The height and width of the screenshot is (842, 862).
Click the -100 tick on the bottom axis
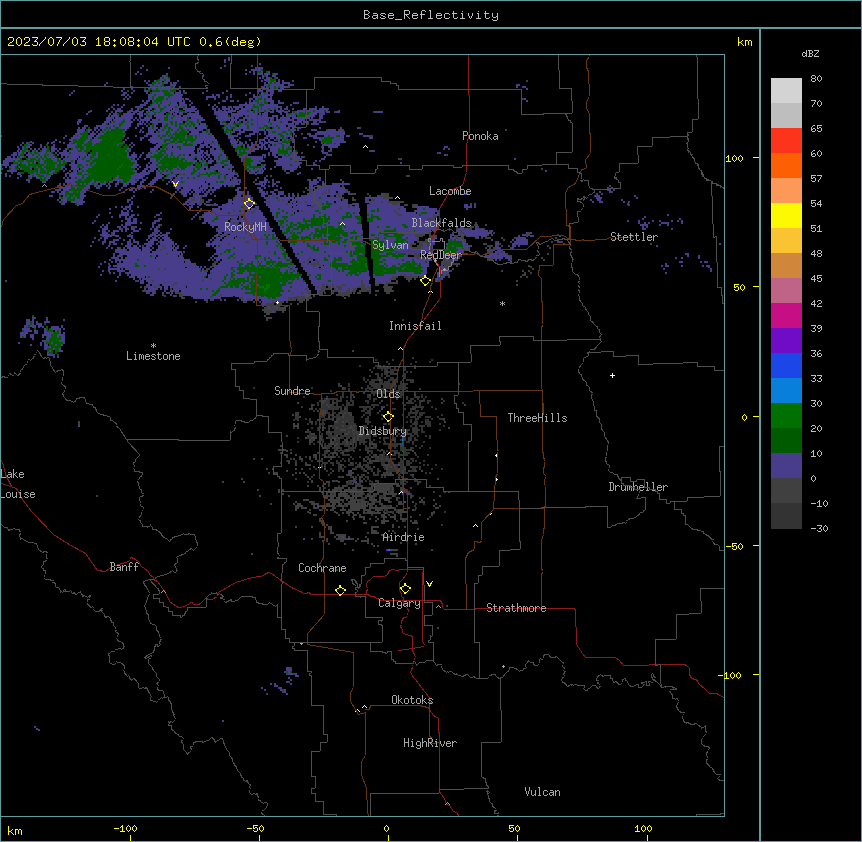(125, 829)
